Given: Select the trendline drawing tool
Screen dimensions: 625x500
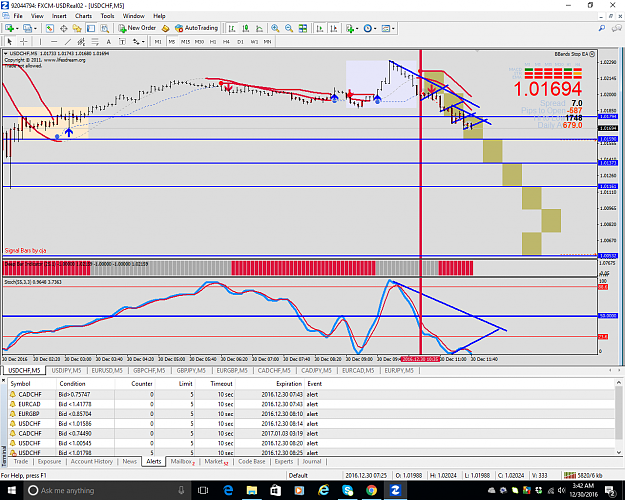Looking at the screenshot, I should tap(68, 41).
